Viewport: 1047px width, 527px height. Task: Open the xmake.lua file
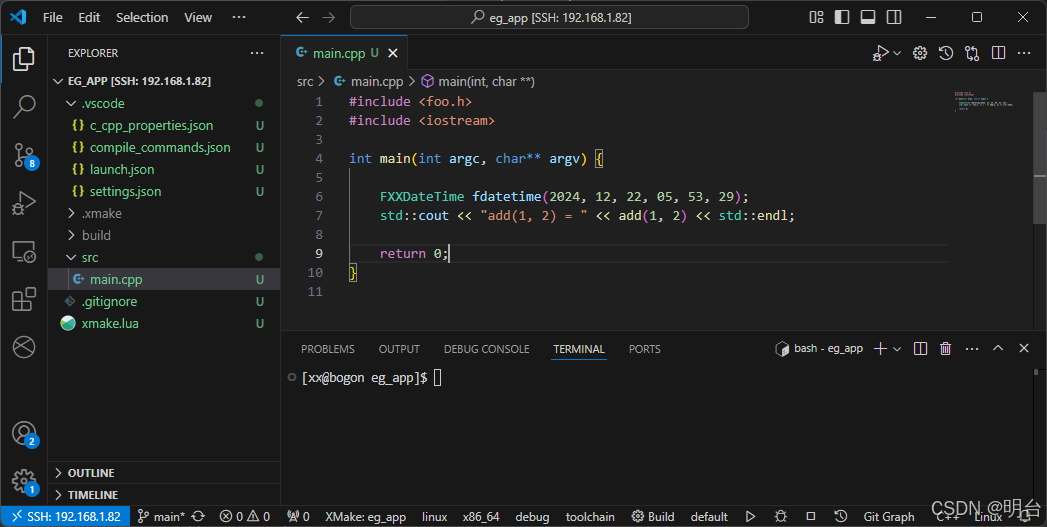coord(164,323)
